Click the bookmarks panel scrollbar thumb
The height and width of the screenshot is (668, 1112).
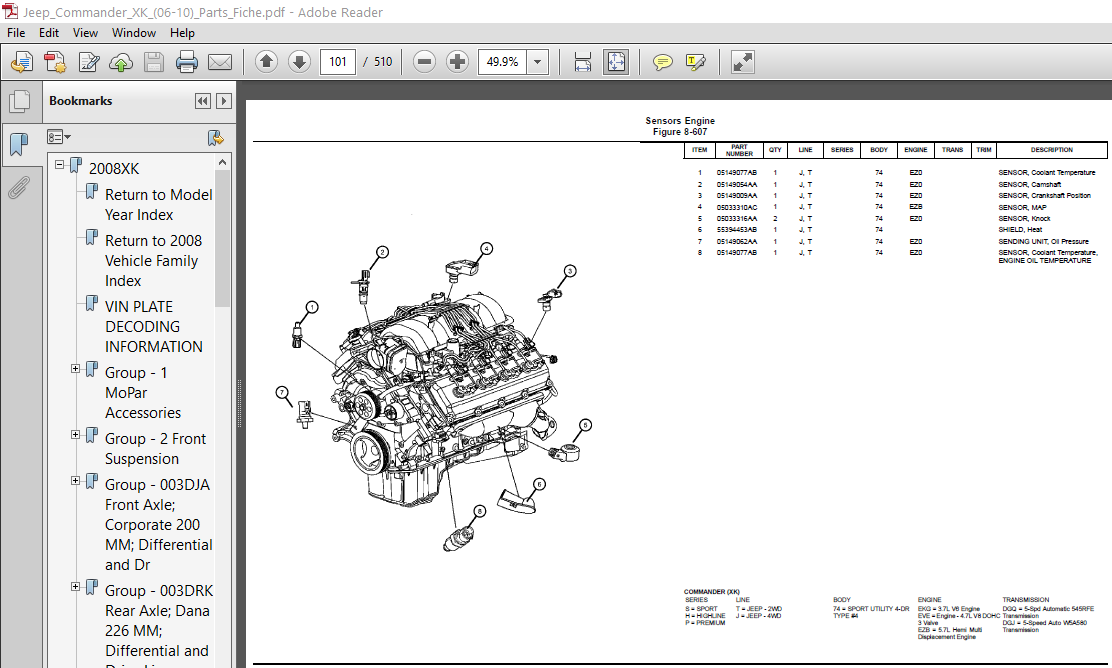[x=223, y=239]
